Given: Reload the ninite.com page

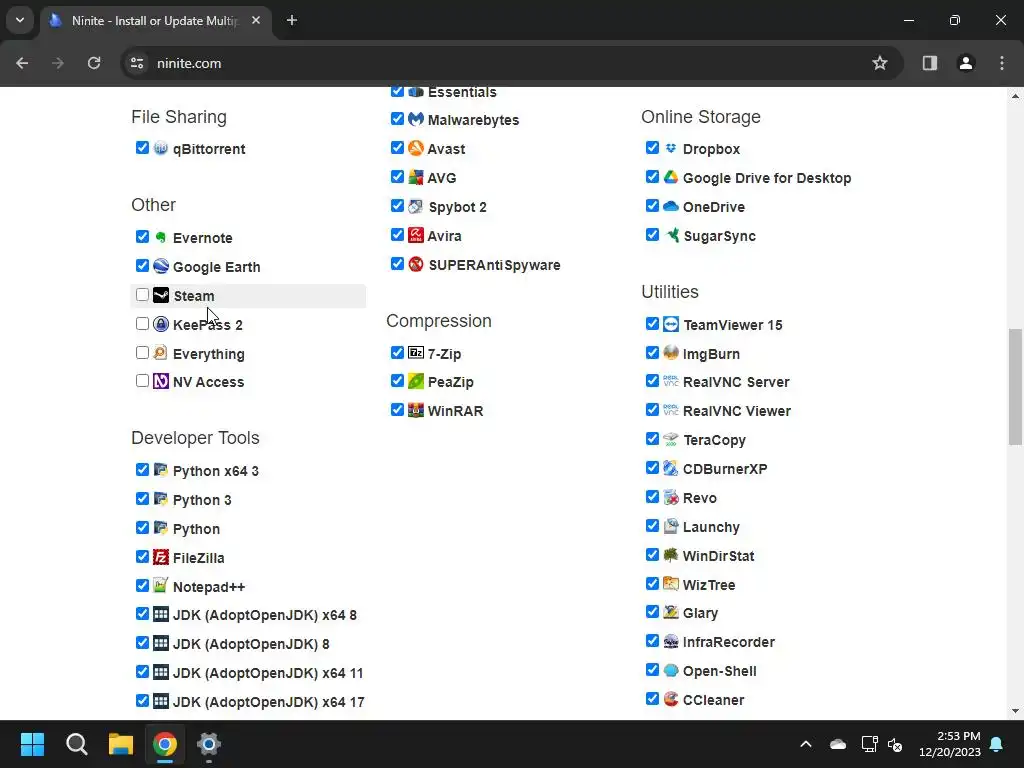Looking at the screenshot, I should pos(94,63).
